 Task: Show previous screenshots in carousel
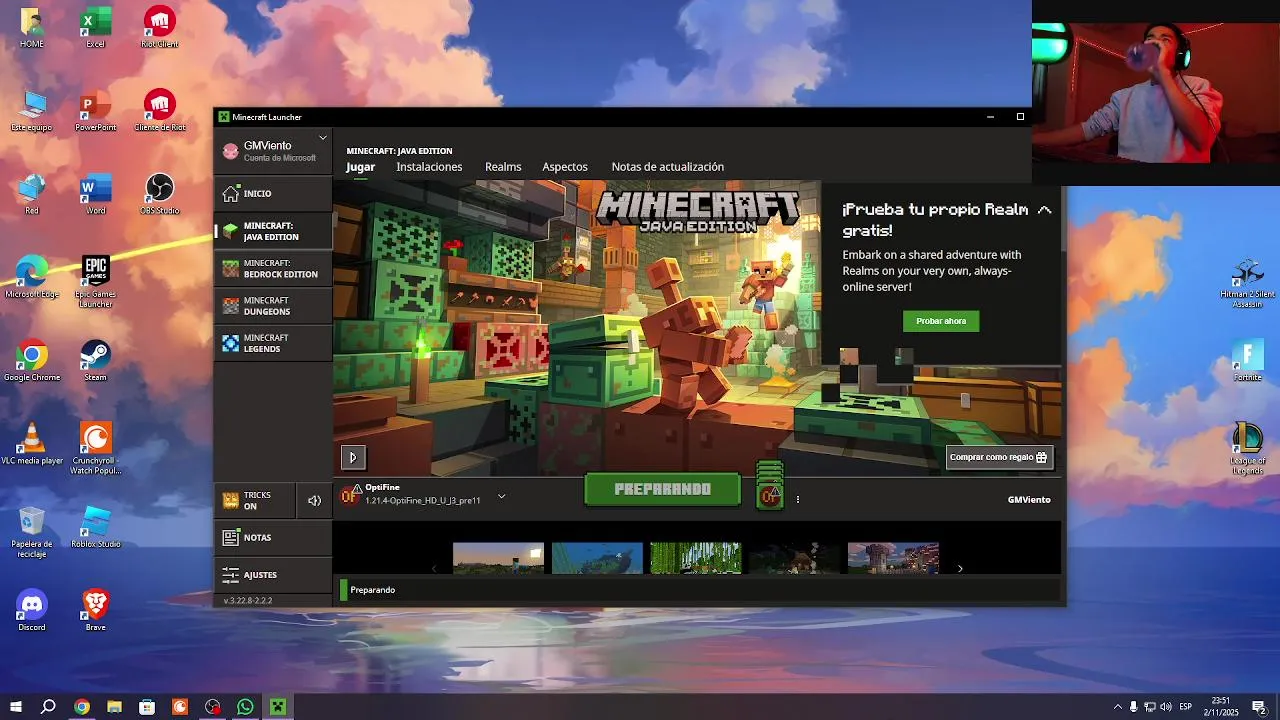(434, 568)
